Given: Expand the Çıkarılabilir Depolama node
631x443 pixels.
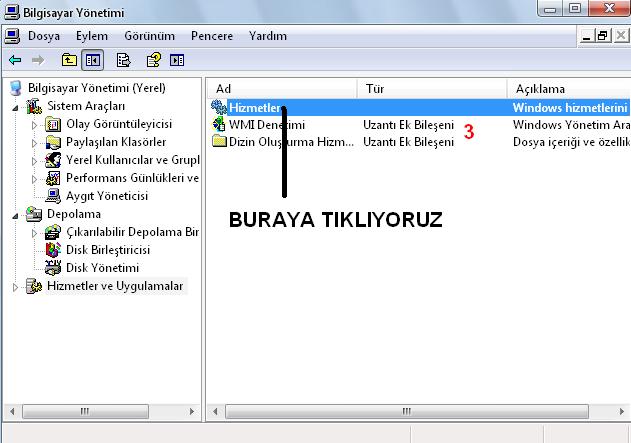Looking at the screenshot, I should (x=35, y=233).
